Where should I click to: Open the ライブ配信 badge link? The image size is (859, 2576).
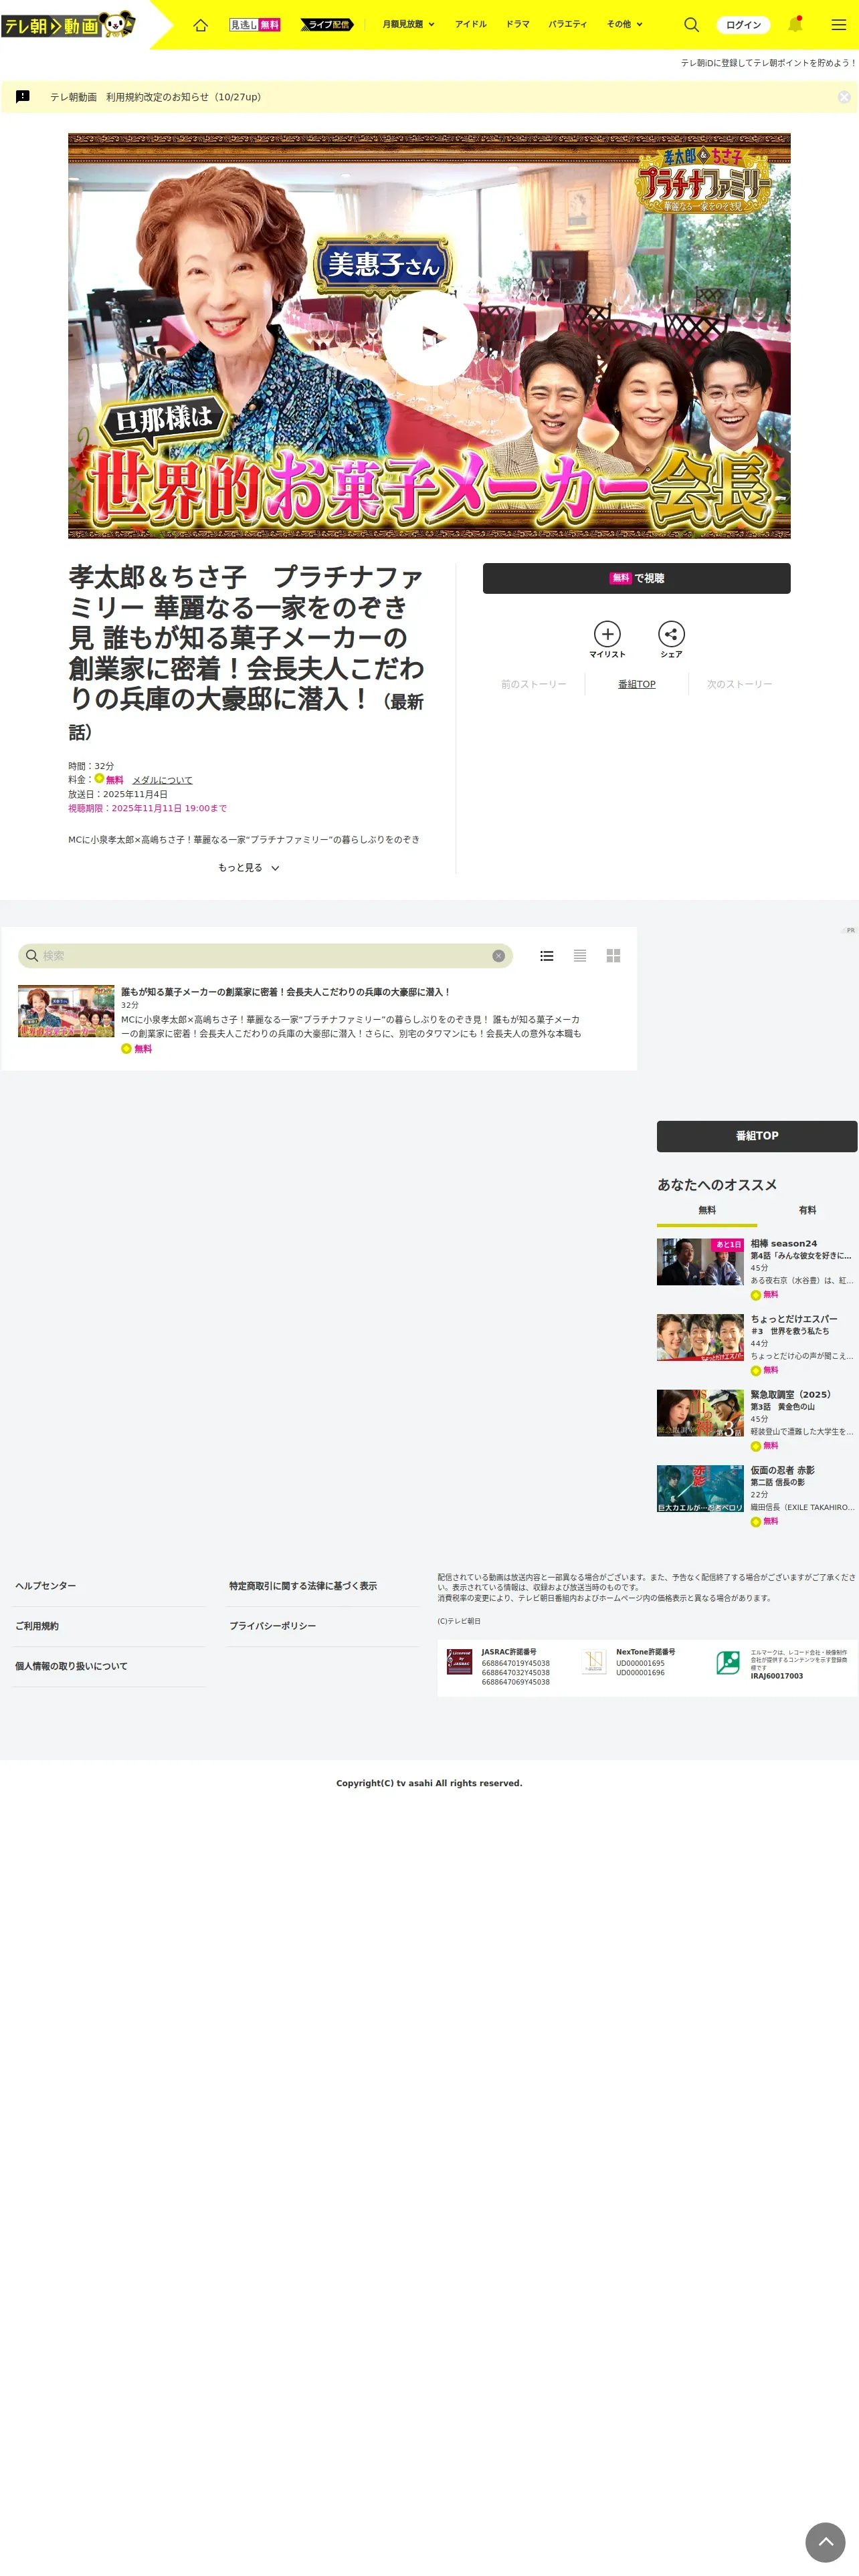pyautogui.click(x=327, y=24)
